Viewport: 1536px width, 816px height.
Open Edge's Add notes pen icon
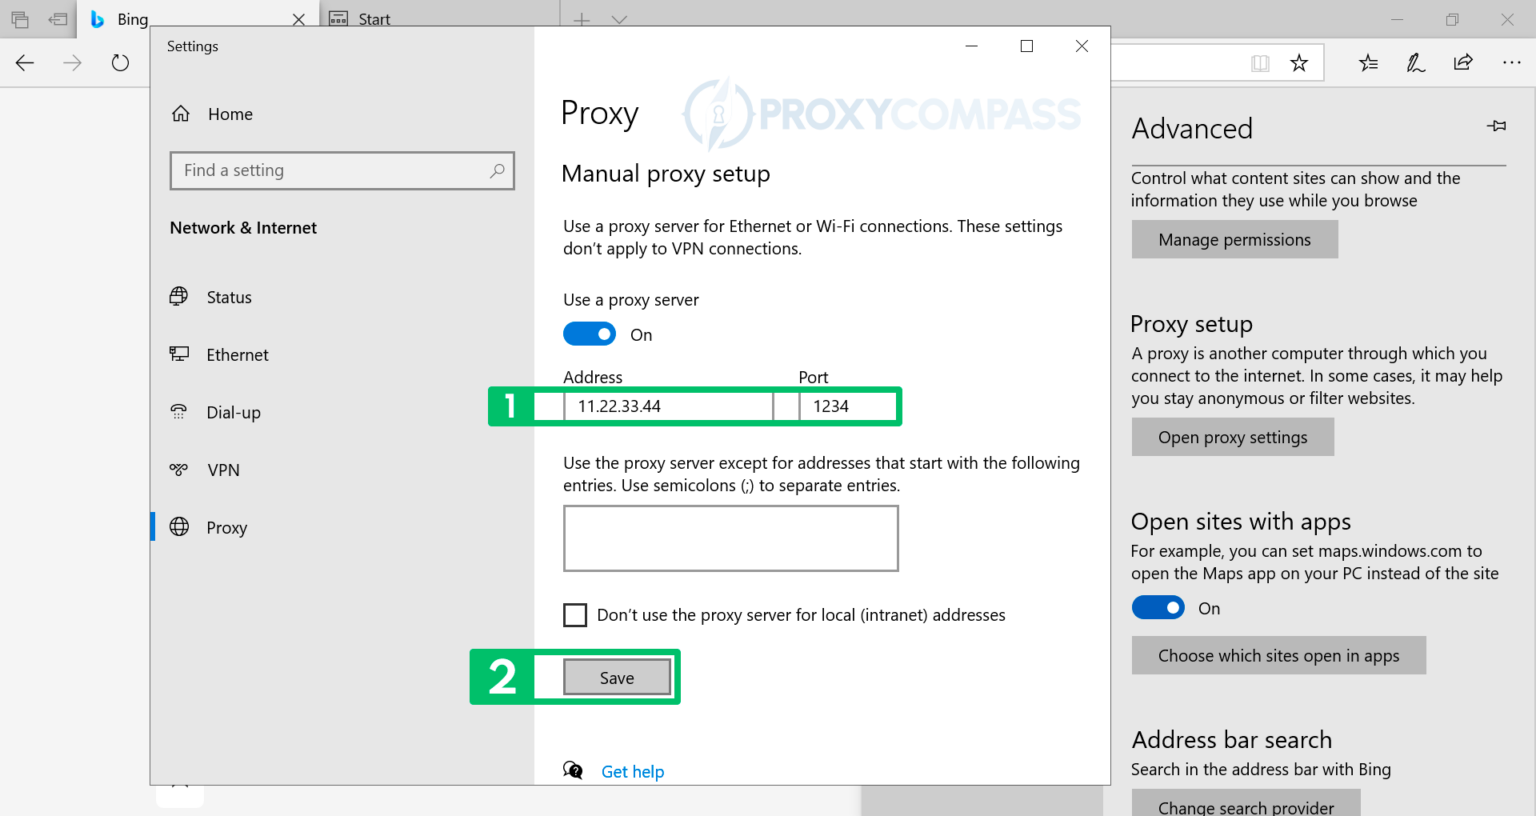pyautogui.click(x=1415, y=62)
